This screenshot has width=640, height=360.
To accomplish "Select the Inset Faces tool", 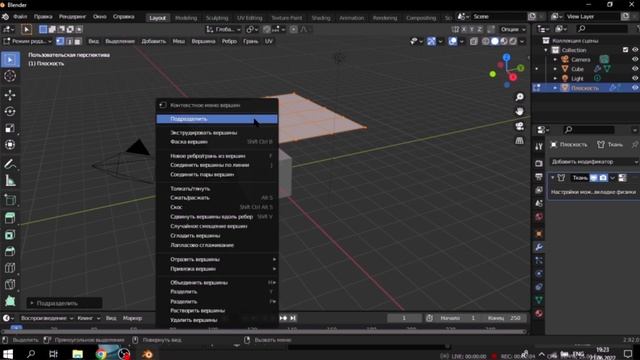I will [x=10, y=235].
